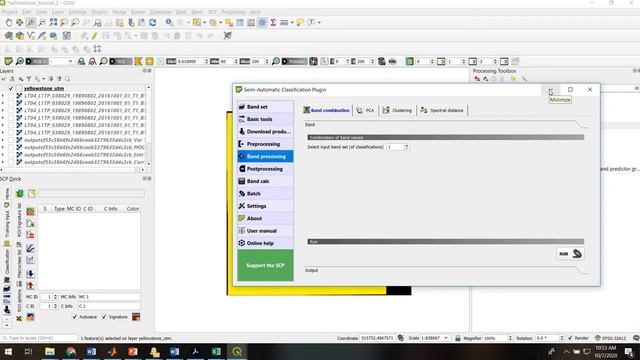Click the save ROI icon beside Signature
The height and width of the screenshot is (360, 640).
tap(136, 317)
